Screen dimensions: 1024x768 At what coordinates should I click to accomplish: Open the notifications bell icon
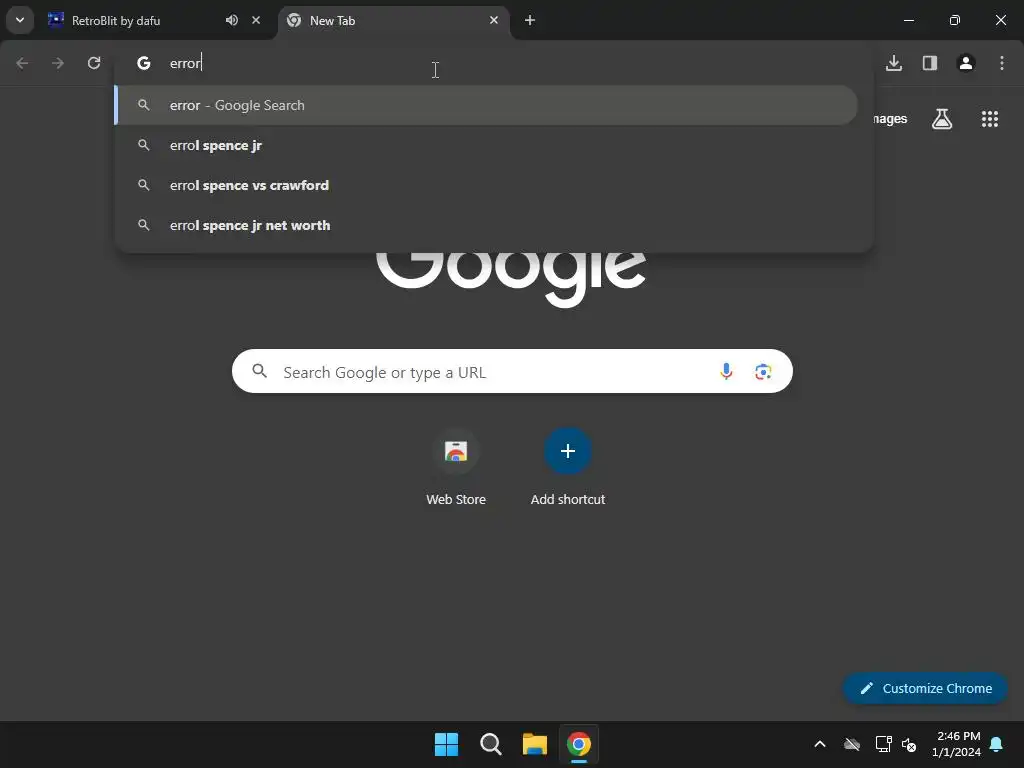pos(997,744)
